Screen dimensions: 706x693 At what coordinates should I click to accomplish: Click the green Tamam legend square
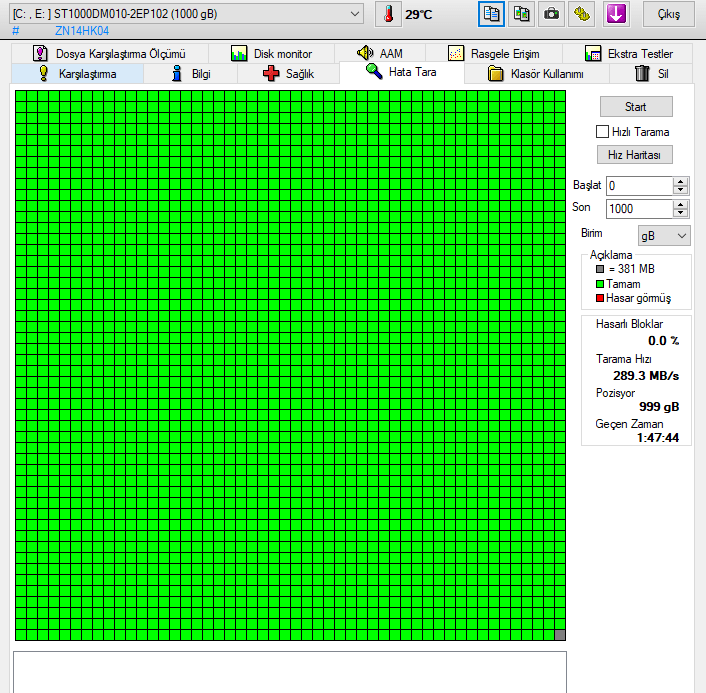pos(600,284)
